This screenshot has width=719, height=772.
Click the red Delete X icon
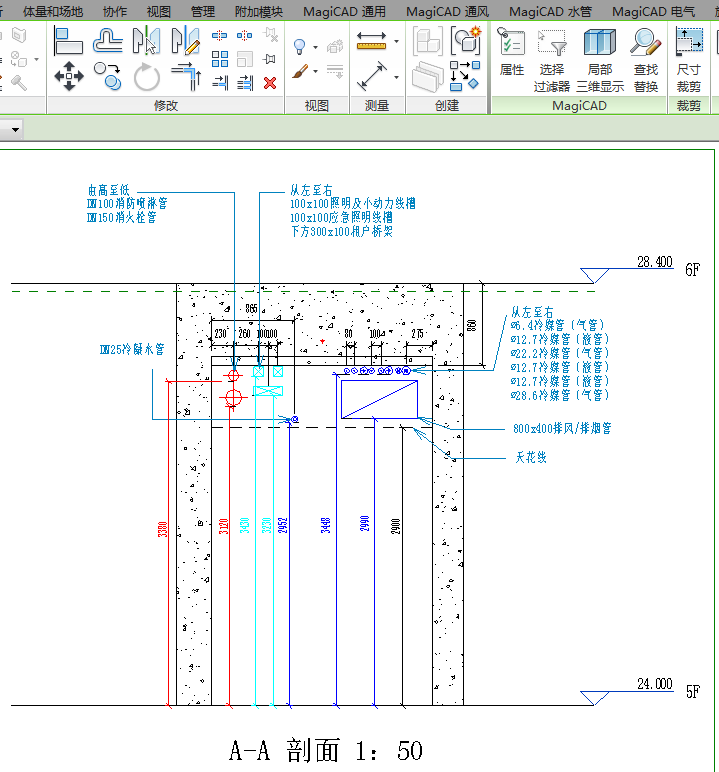click(270, 83)
